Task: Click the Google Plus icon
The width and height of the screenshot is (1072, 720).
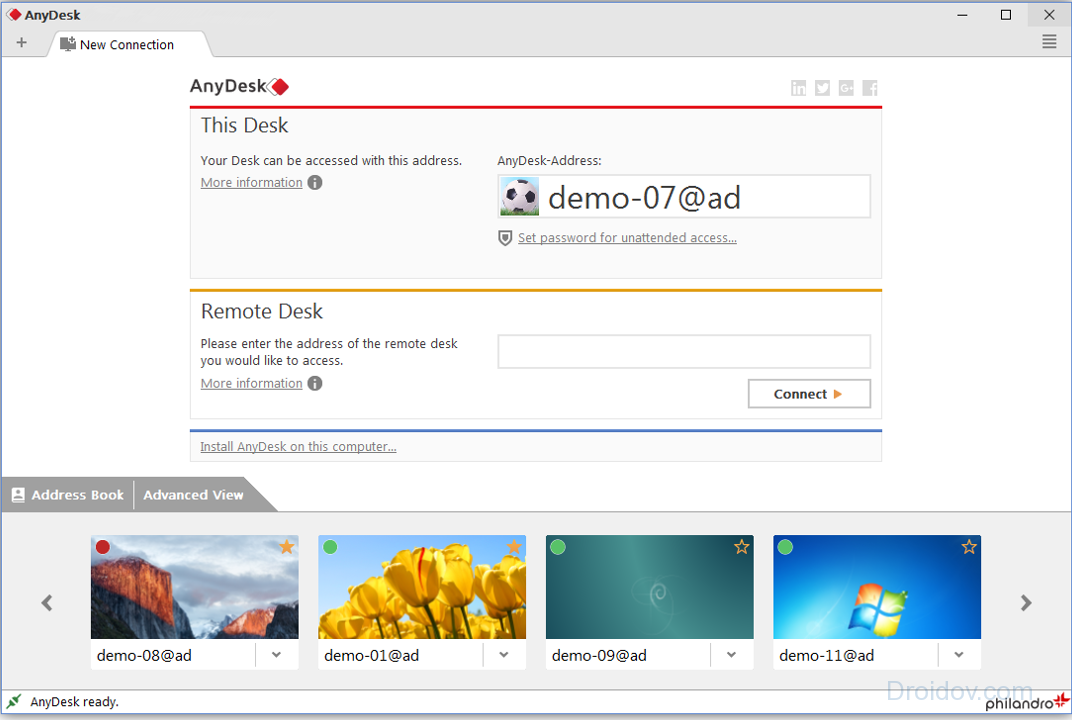Action: (x=846, y=88)
